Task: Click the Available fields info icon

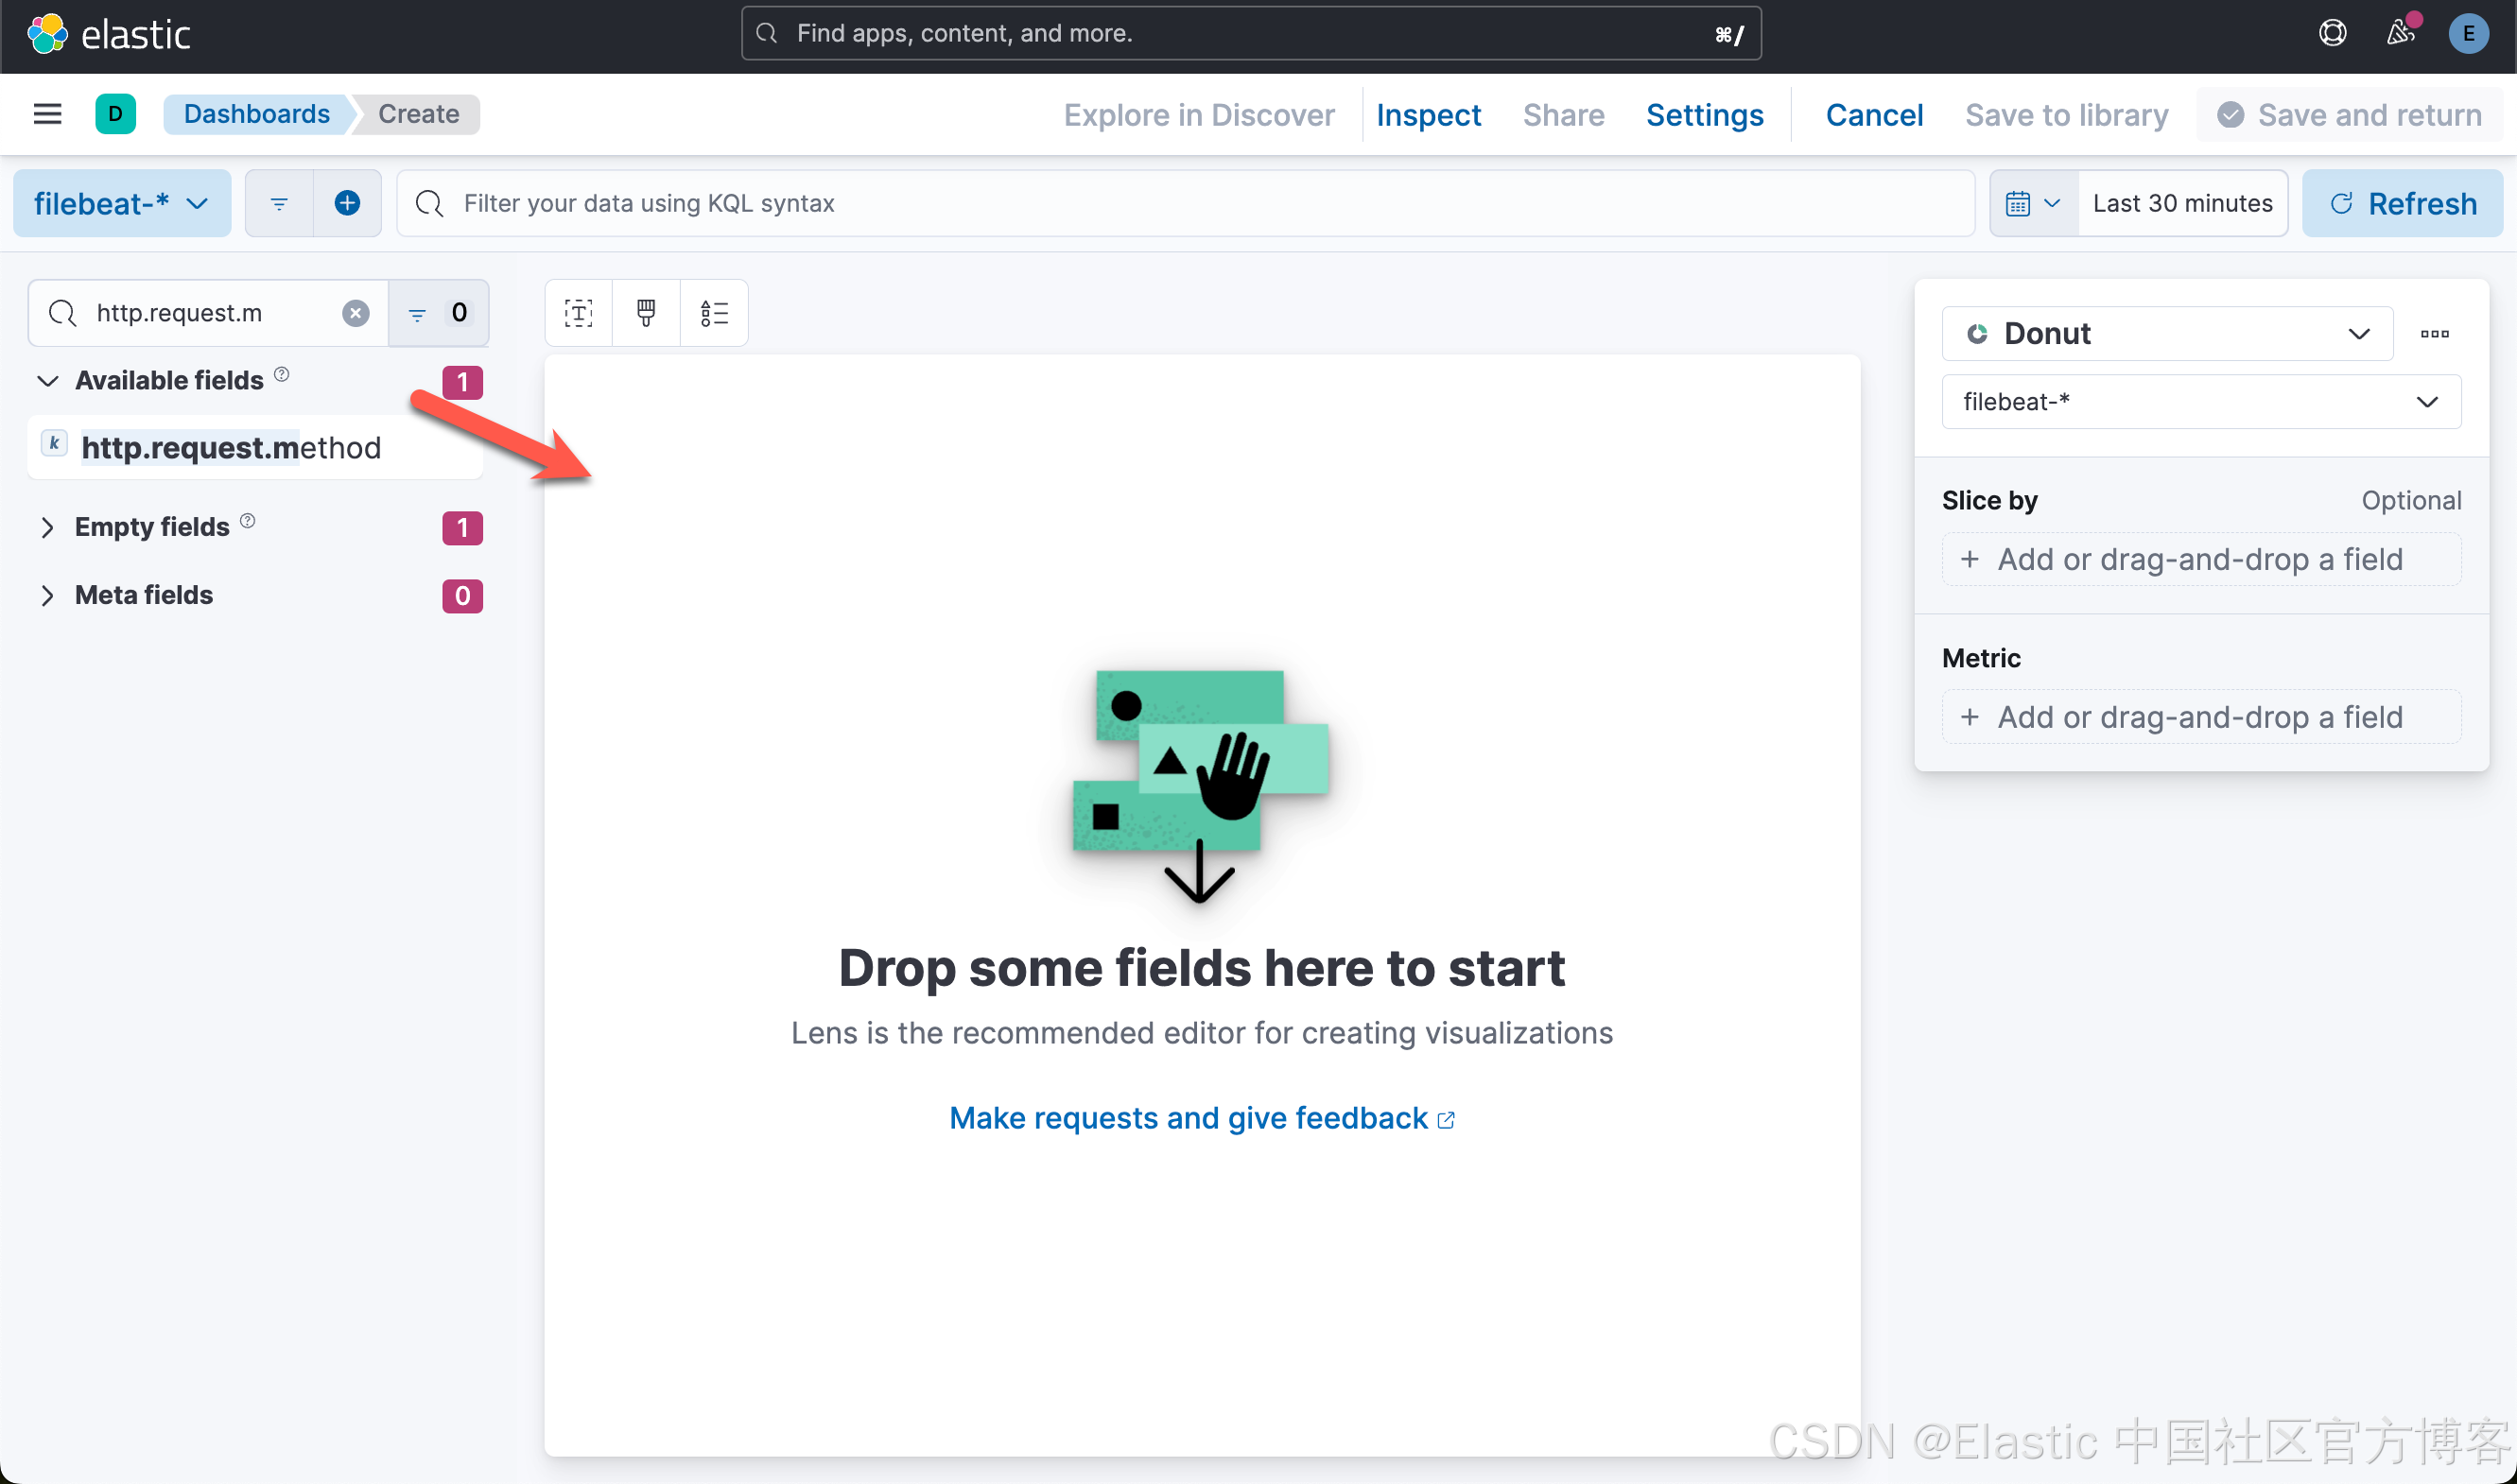Action: (x=282, y=374)
